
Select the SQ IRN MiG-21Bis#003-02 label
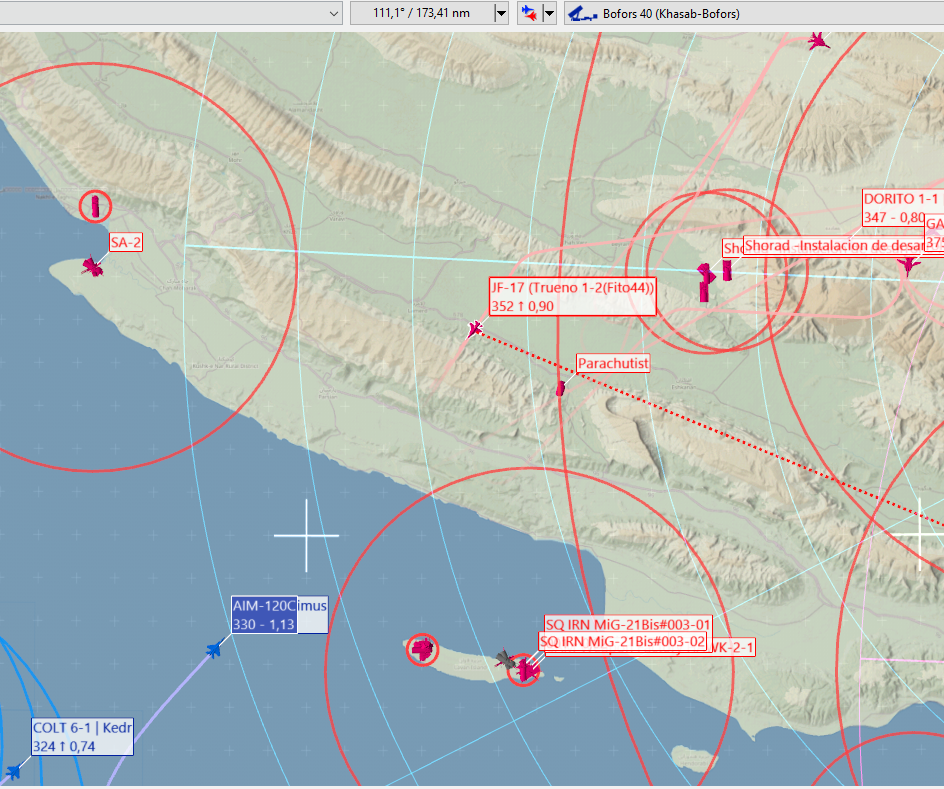(x=622, y=641)
